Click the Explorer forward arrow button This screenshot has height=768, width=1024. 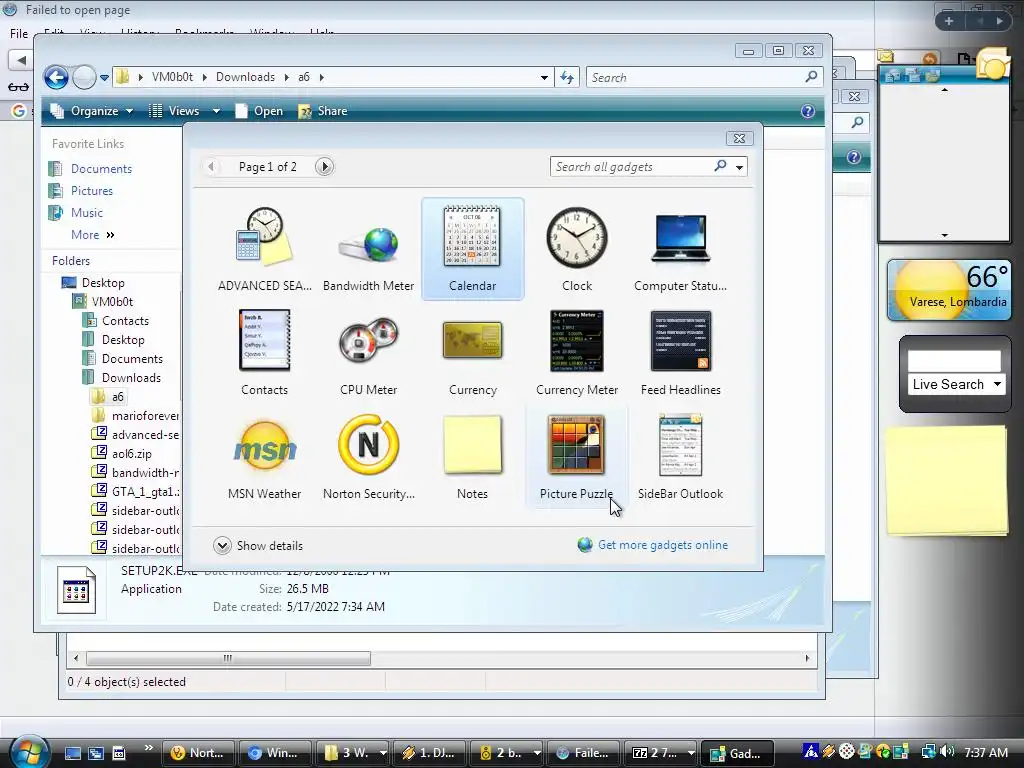84,78
